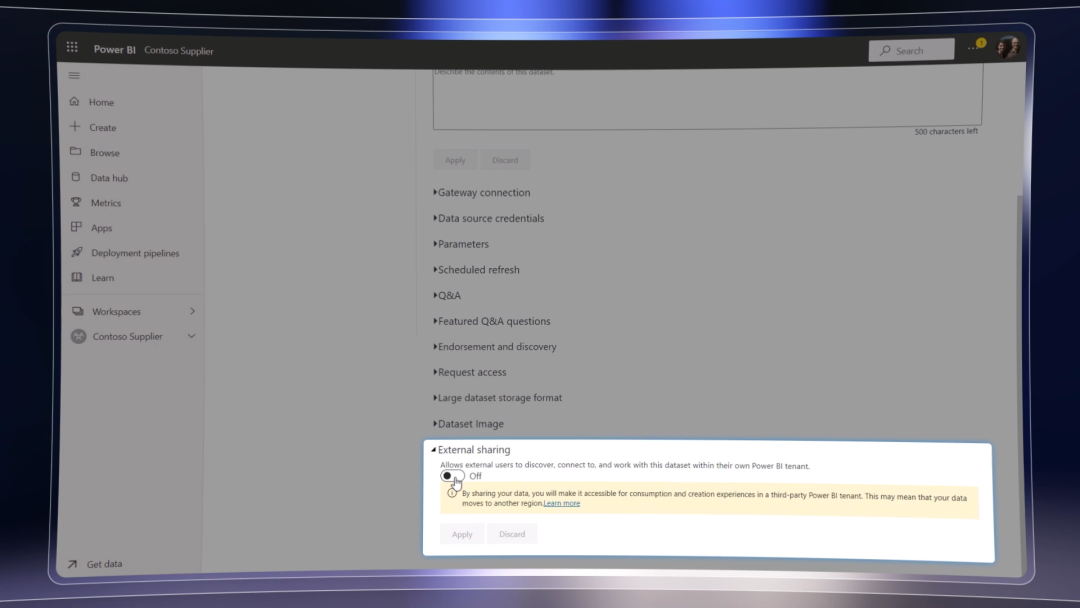This screenshot has width=1080, height=608.
Task: Click Get data at sidebar bottom
Action: [104, 564]
